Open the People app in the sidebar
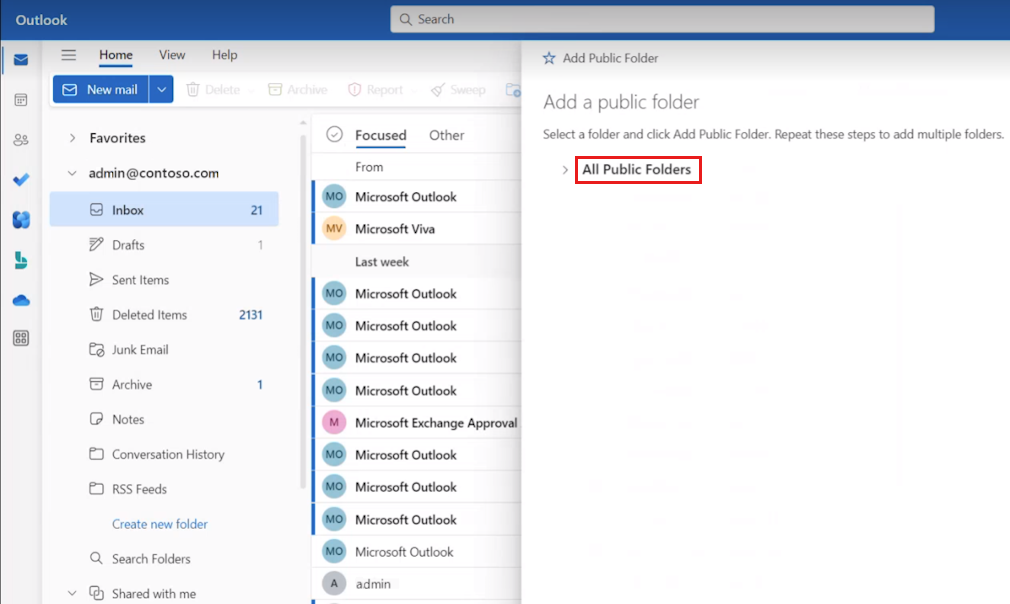This screenshot has height=604, width=1010. tap(20, 140)
